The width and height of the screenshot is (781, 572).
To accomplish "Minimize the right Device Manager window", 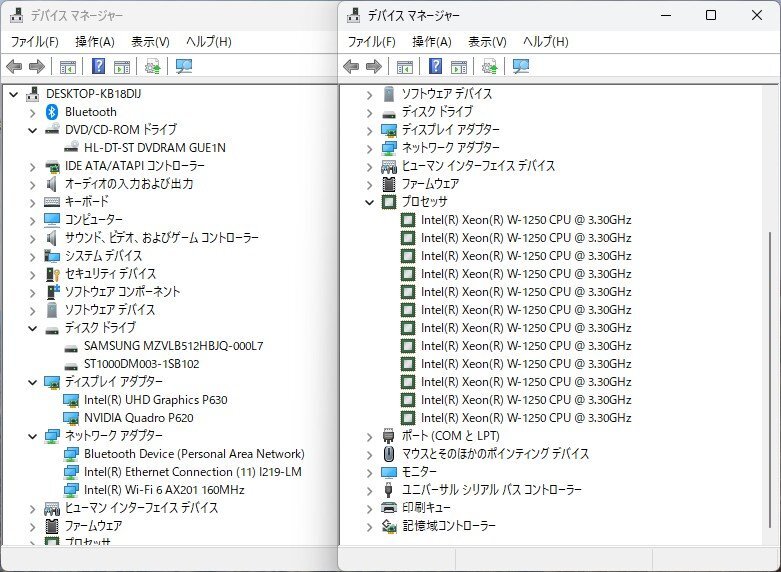I will (667, 15).
